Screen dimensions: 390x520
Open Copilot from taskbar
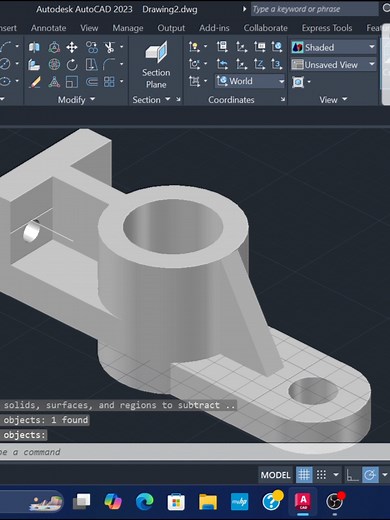(x=113, y=501)
